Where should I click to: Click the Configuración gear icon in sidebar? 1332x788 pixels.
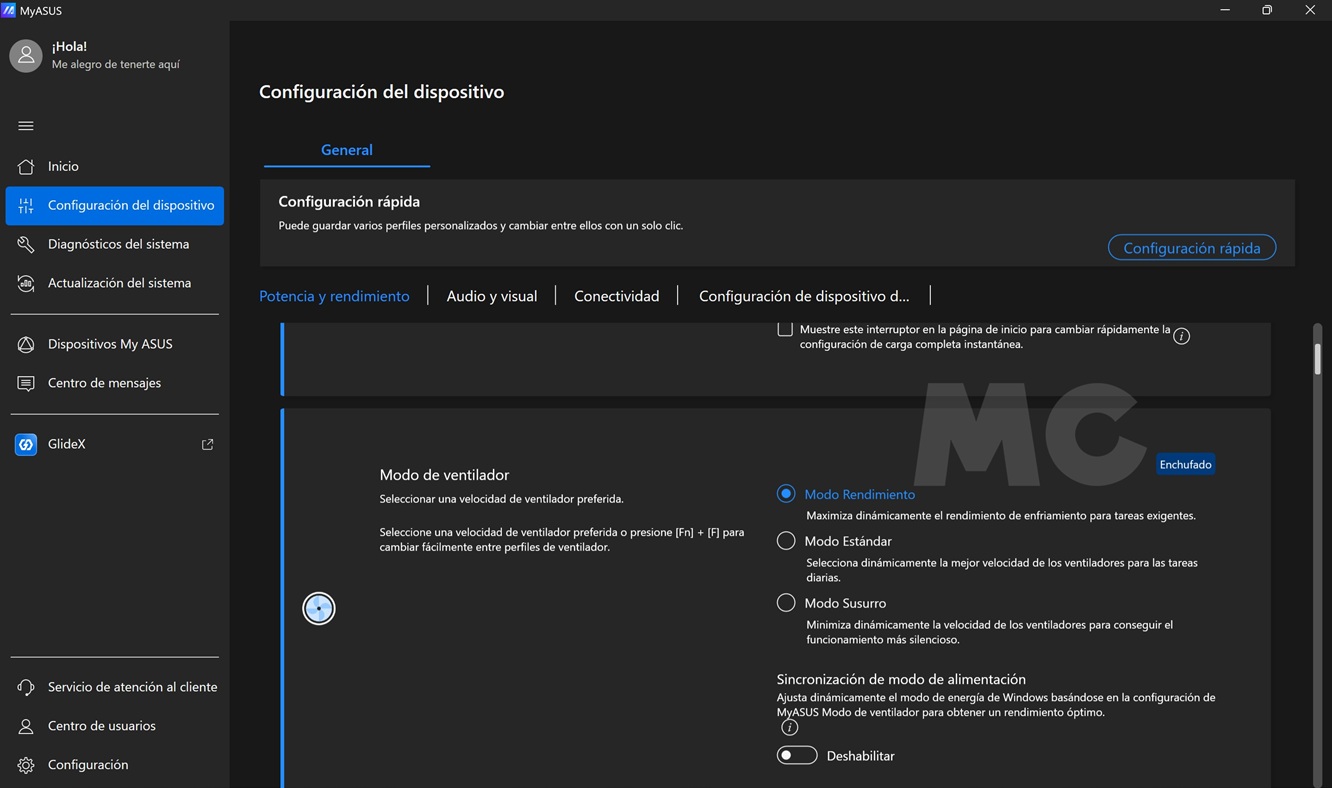coord(26,766)
